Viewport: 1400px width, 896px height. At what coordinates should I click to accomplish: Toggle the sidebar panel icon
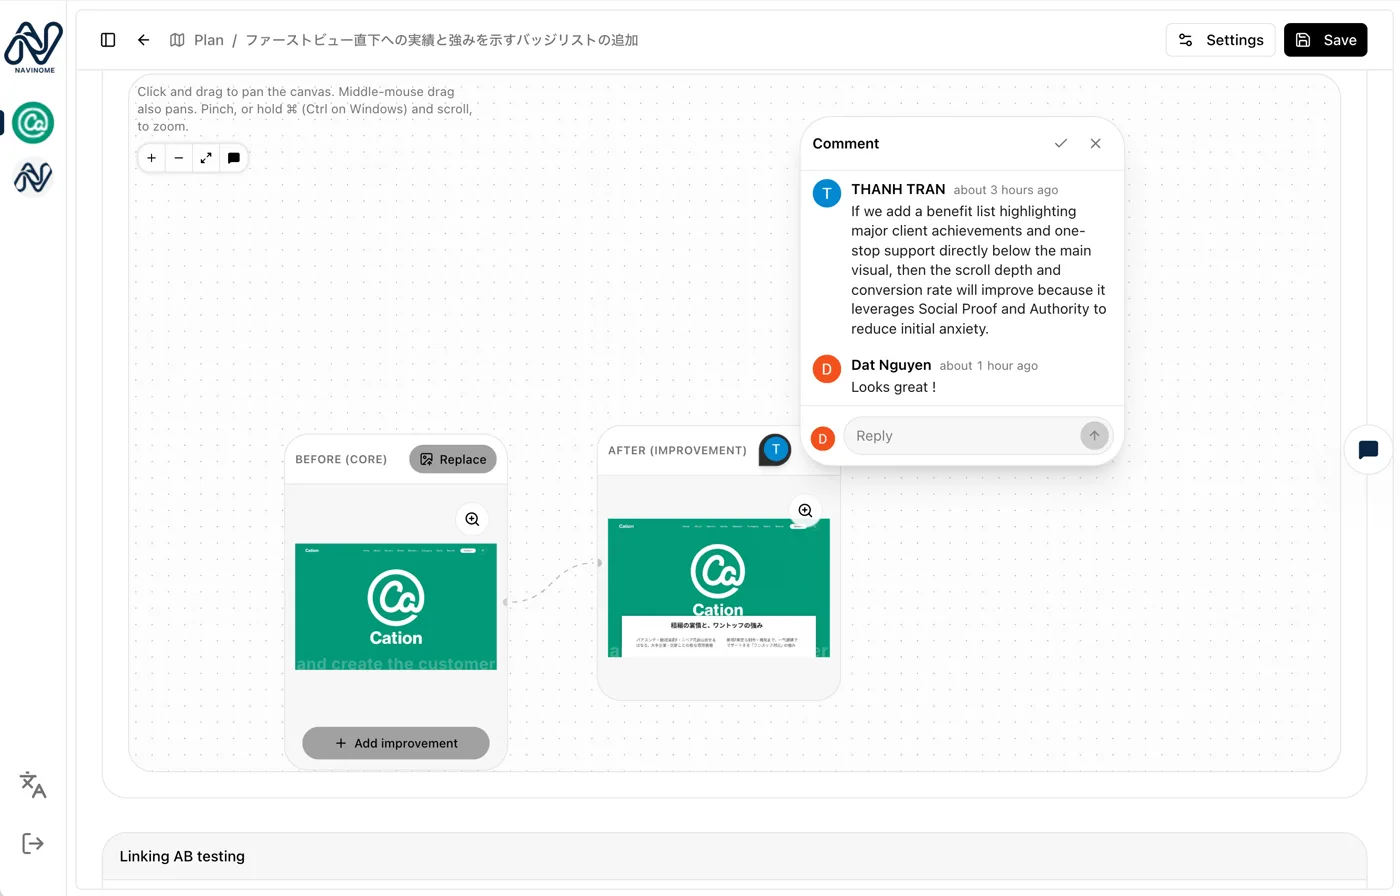[108, 40]
